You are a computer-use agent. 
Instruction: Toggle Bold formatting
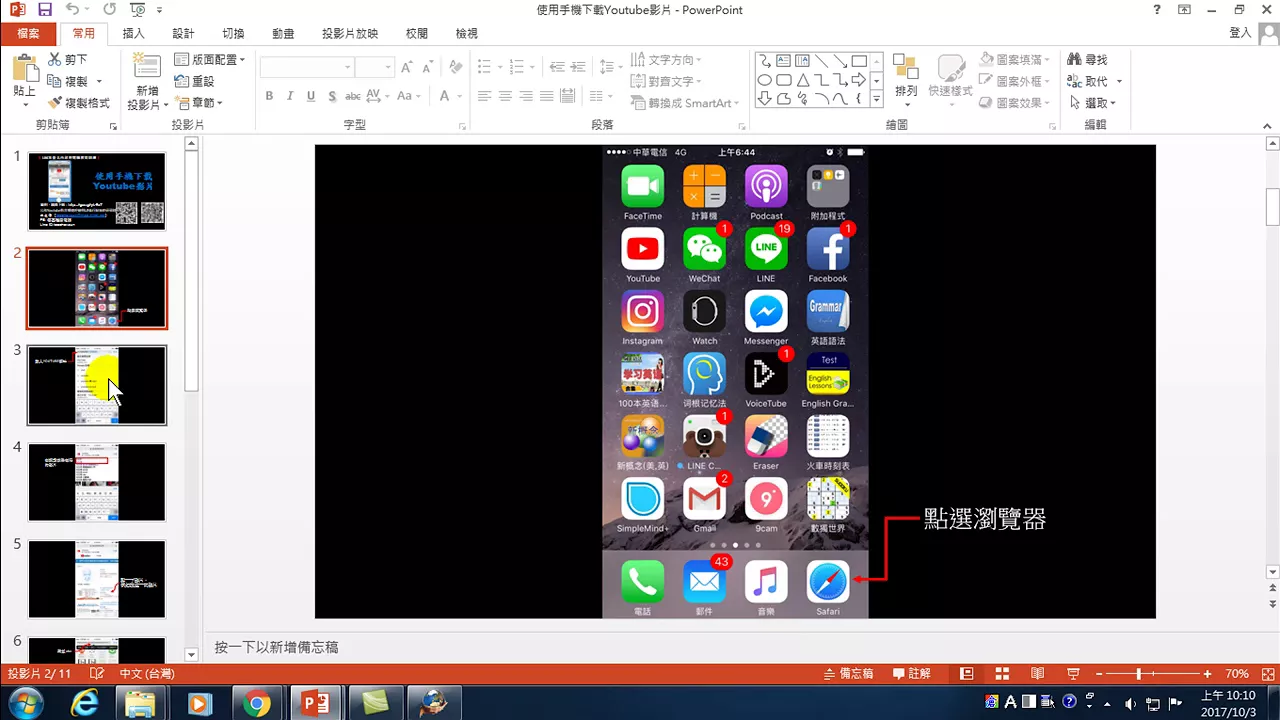pos(269,97)
